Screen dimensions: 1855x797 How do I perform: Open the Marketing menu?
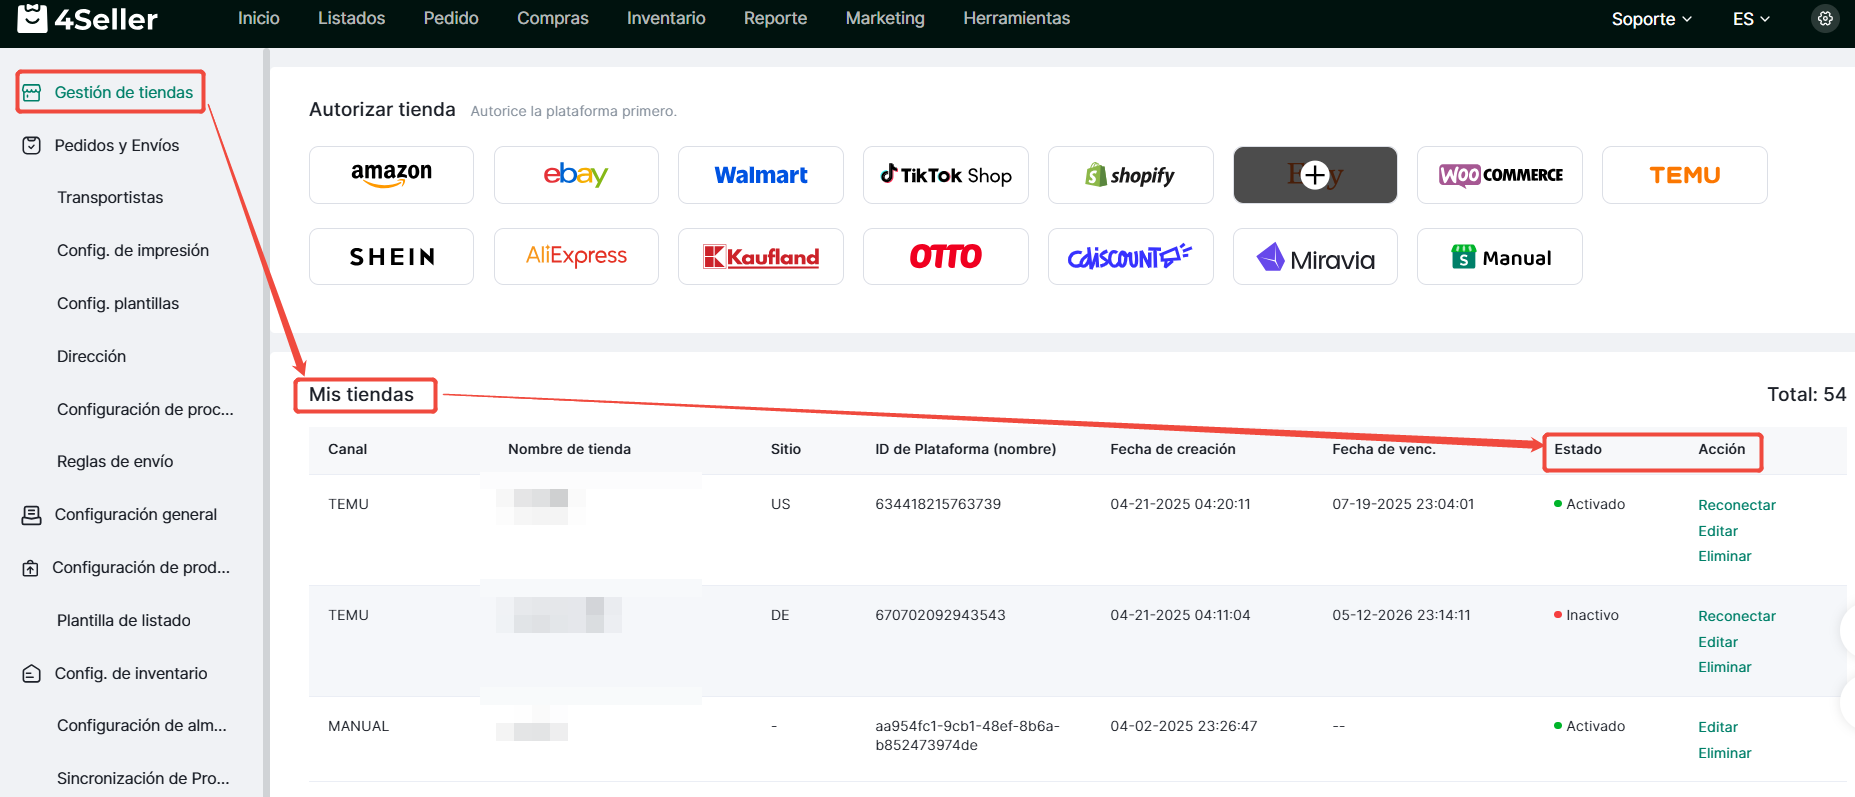[x=885, y=18]
